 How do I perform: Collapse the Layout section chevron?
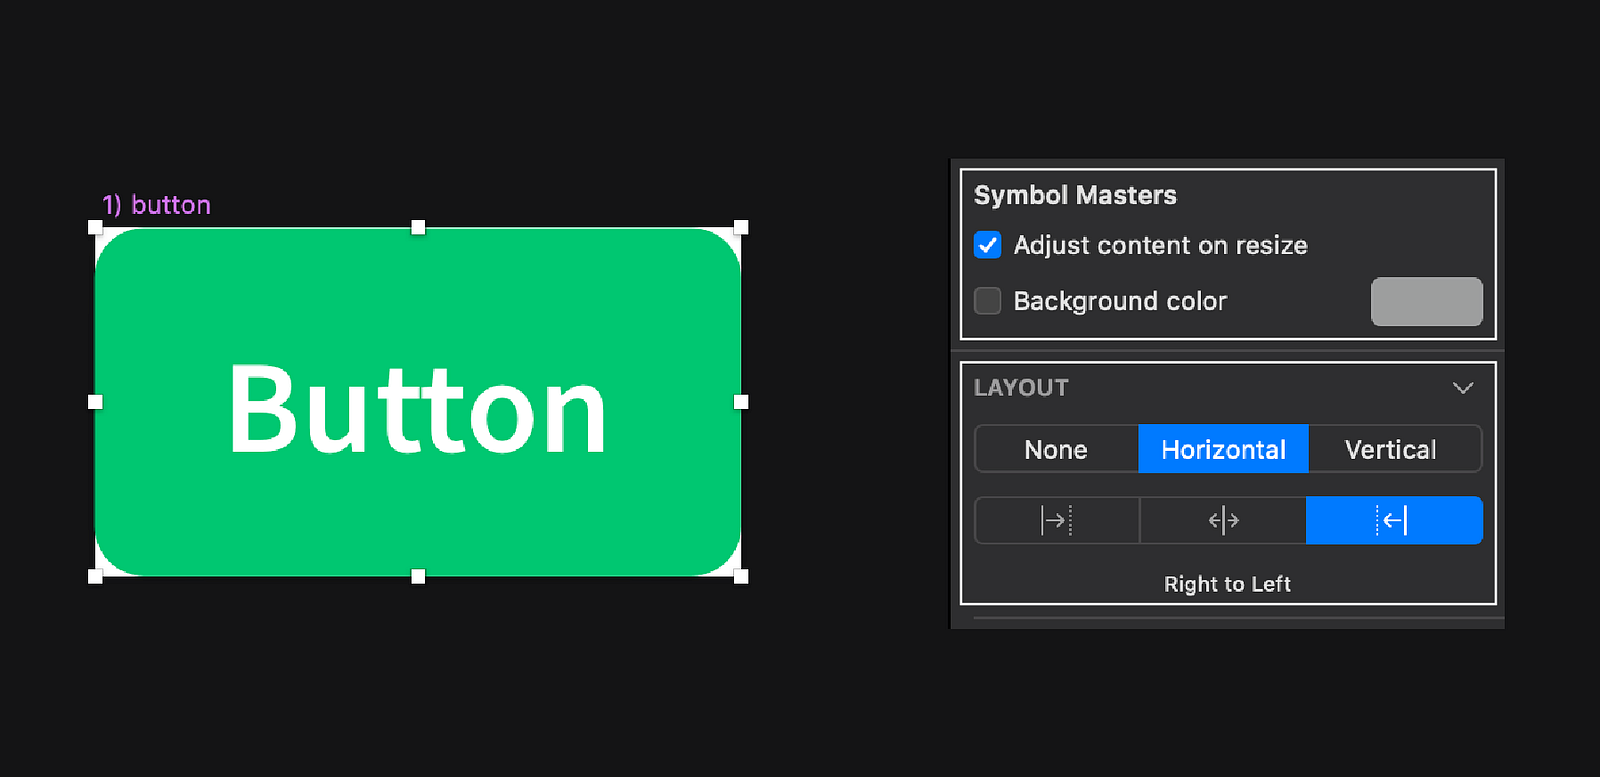pyautogui.click(x=1463, y=388)
